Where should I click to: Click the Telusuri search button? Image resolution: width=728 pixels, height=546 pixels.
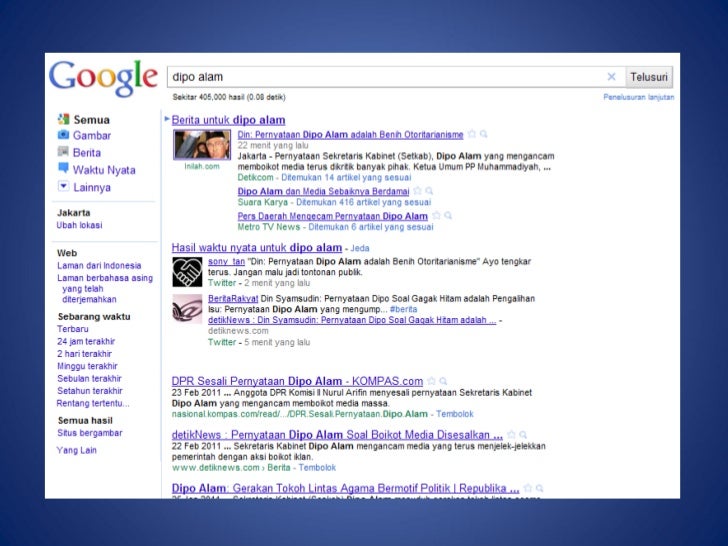coord(649,77)
